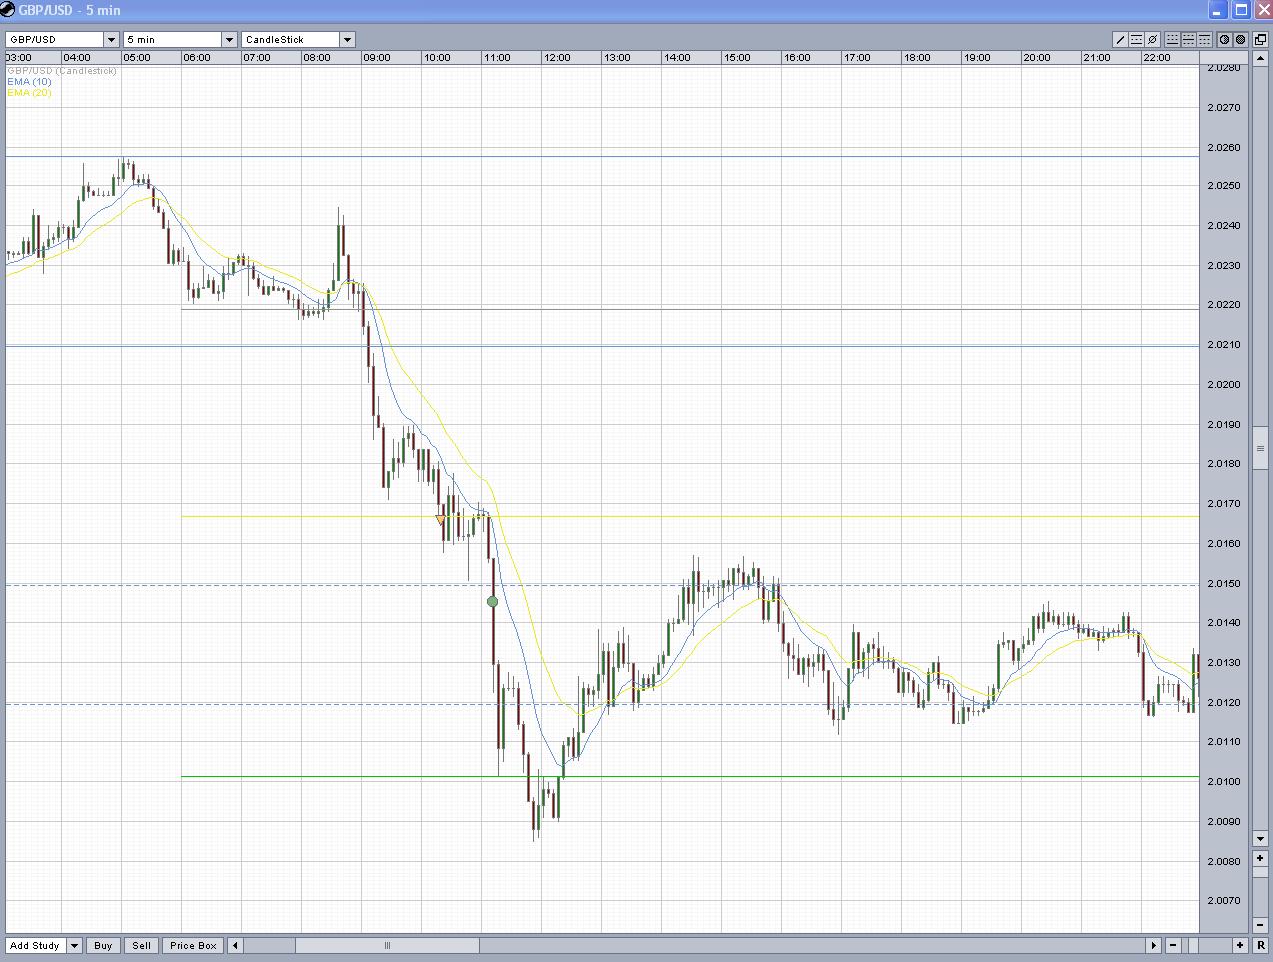Click the 09:00 time axis label

point(377,58)
